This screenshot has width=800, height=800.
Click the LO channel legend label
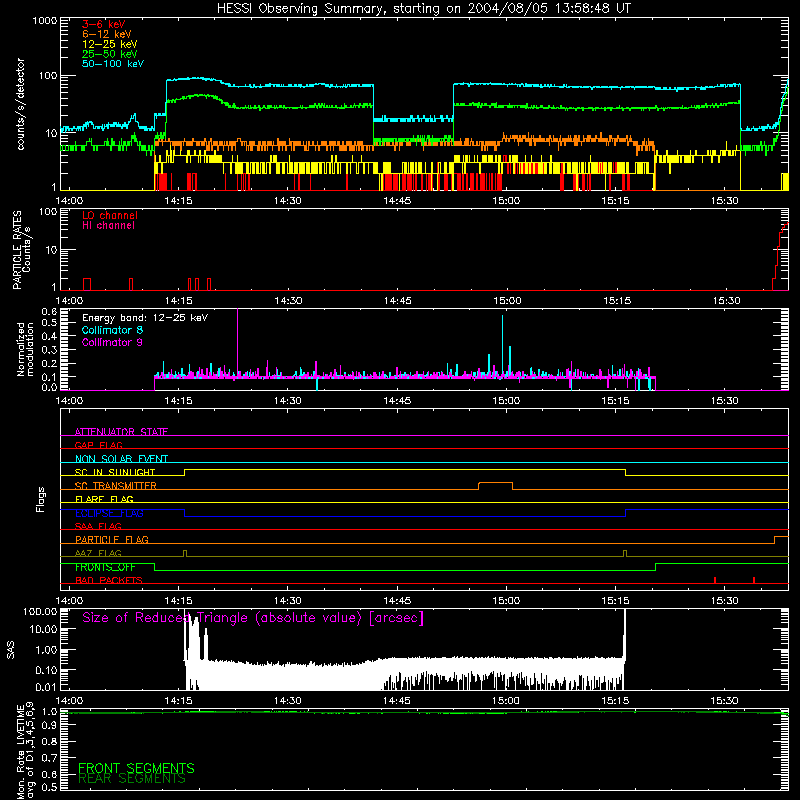point(110,215)
